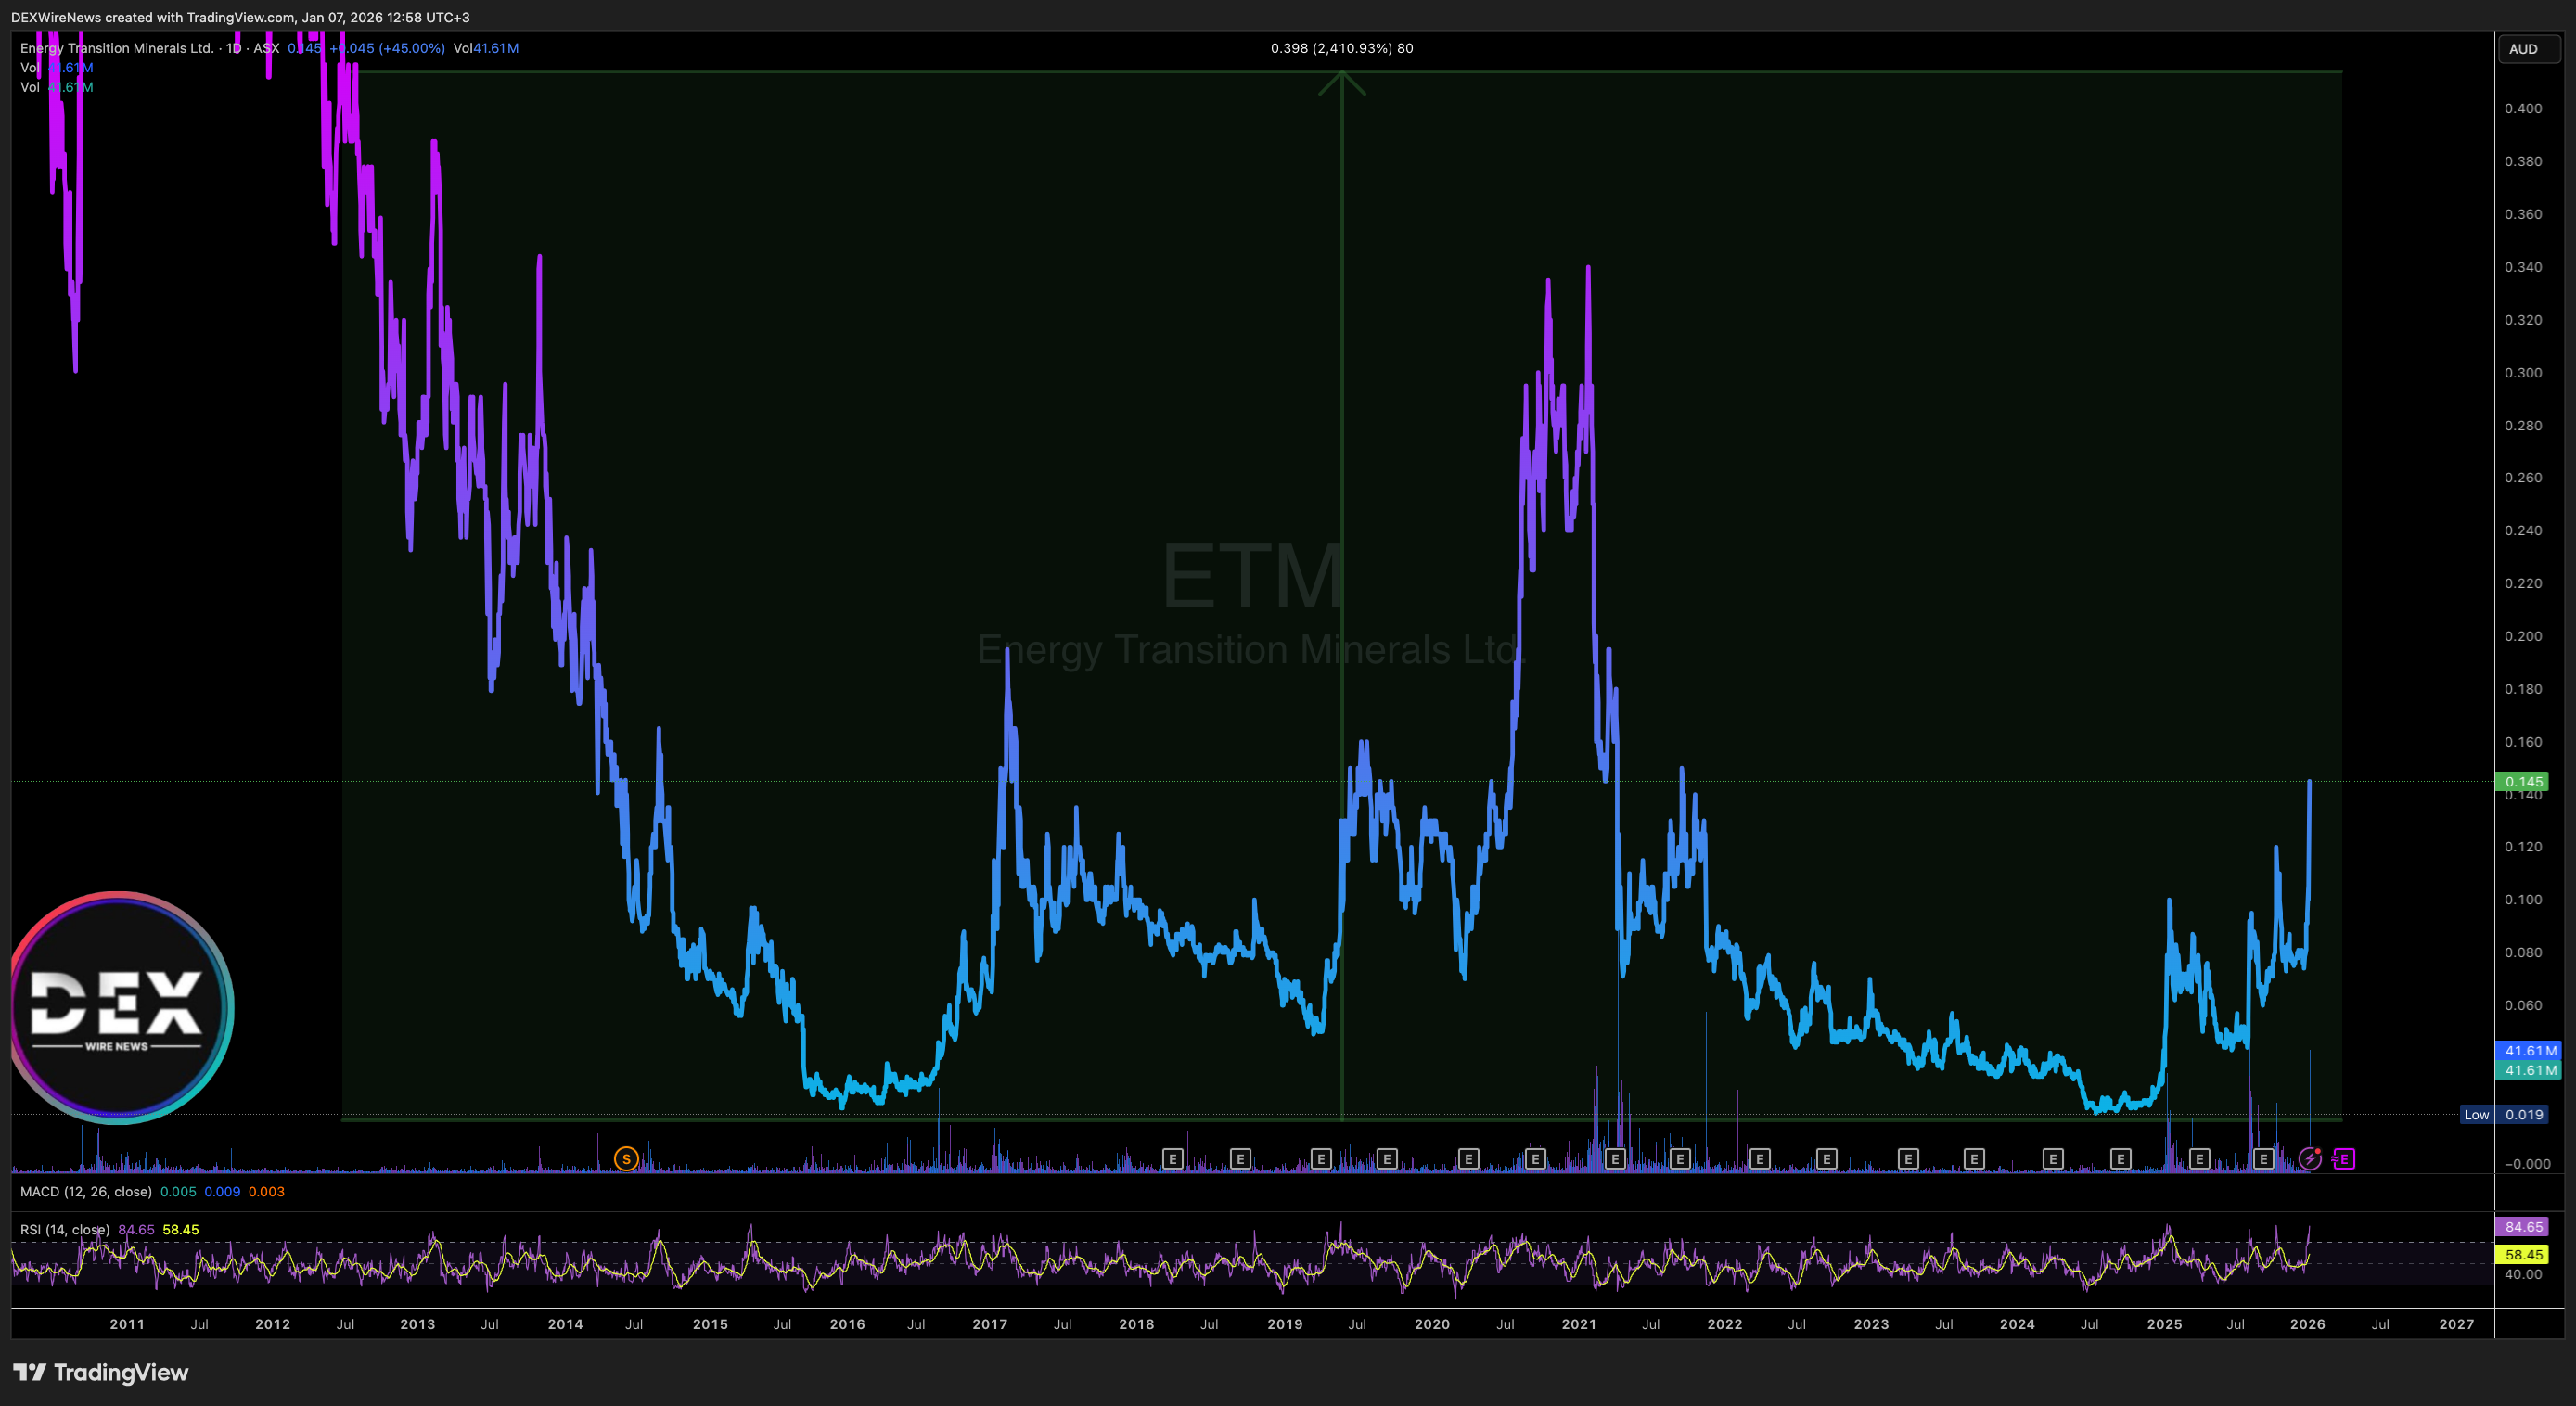Click the TradingView logo at bottom left
Viewport: 2576px width, 1406px height.
[101, 1372]
